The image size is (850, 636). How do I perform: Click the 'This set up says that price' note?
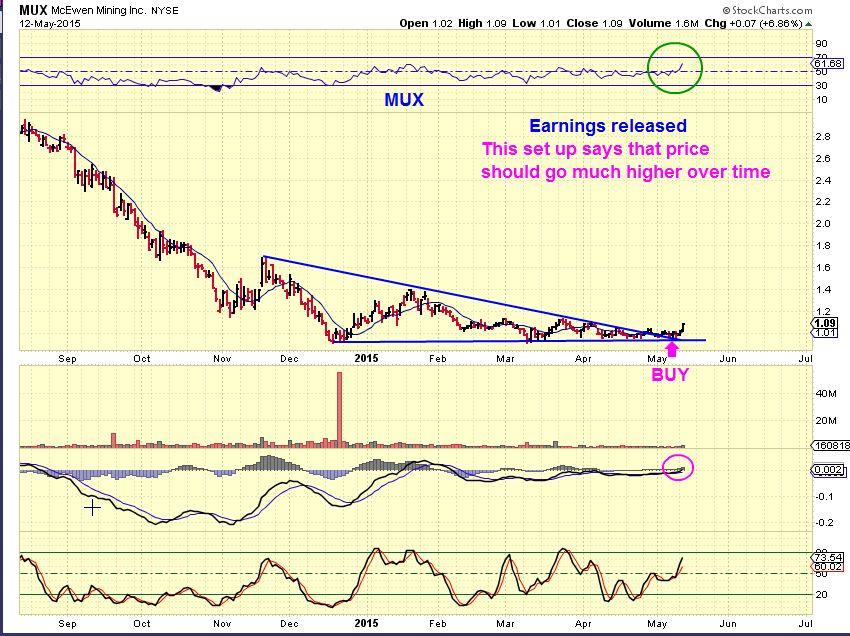pos(596,149)
